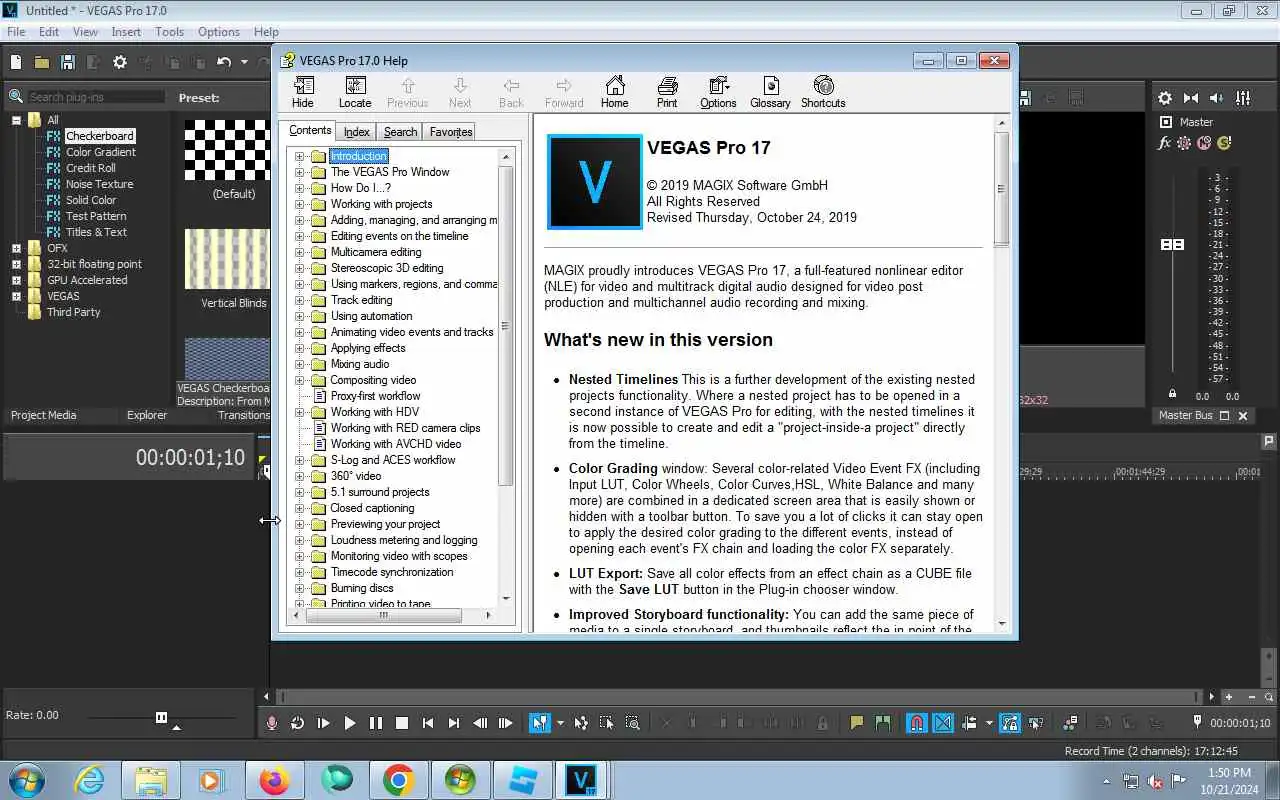
Task: Click the Record microphone button in transport bar
Action: pos(271,723)
